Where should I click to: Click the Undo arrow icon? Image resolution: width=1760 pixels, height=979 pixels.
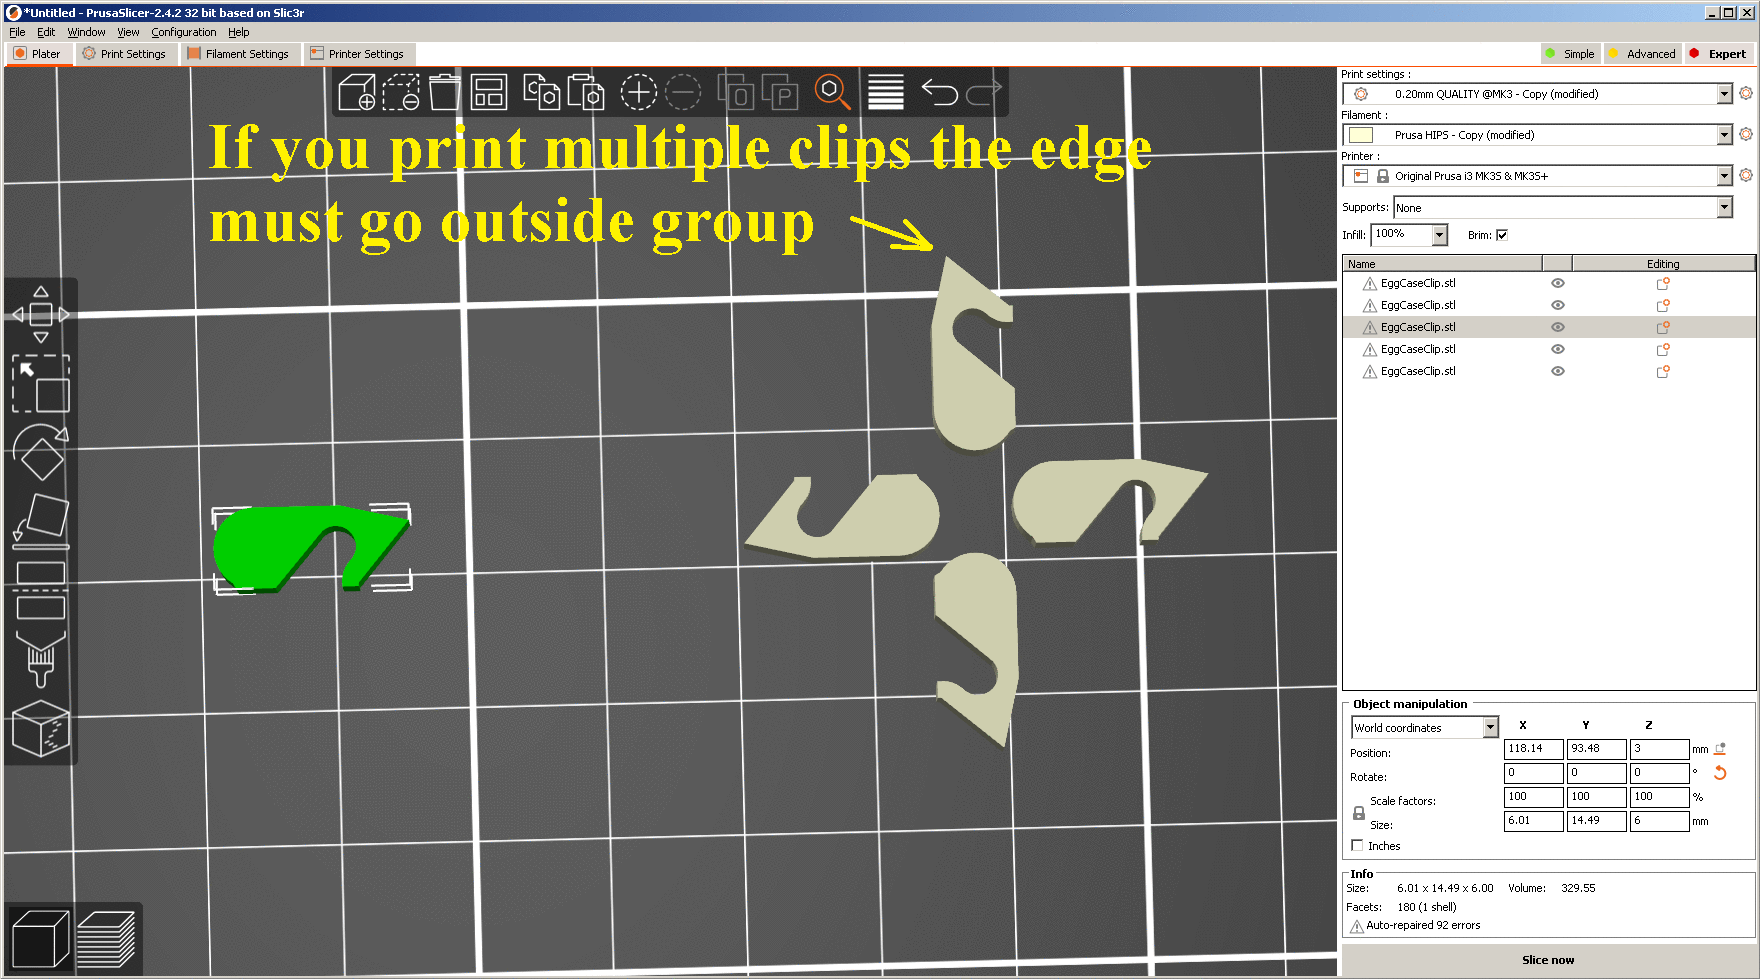939,92
